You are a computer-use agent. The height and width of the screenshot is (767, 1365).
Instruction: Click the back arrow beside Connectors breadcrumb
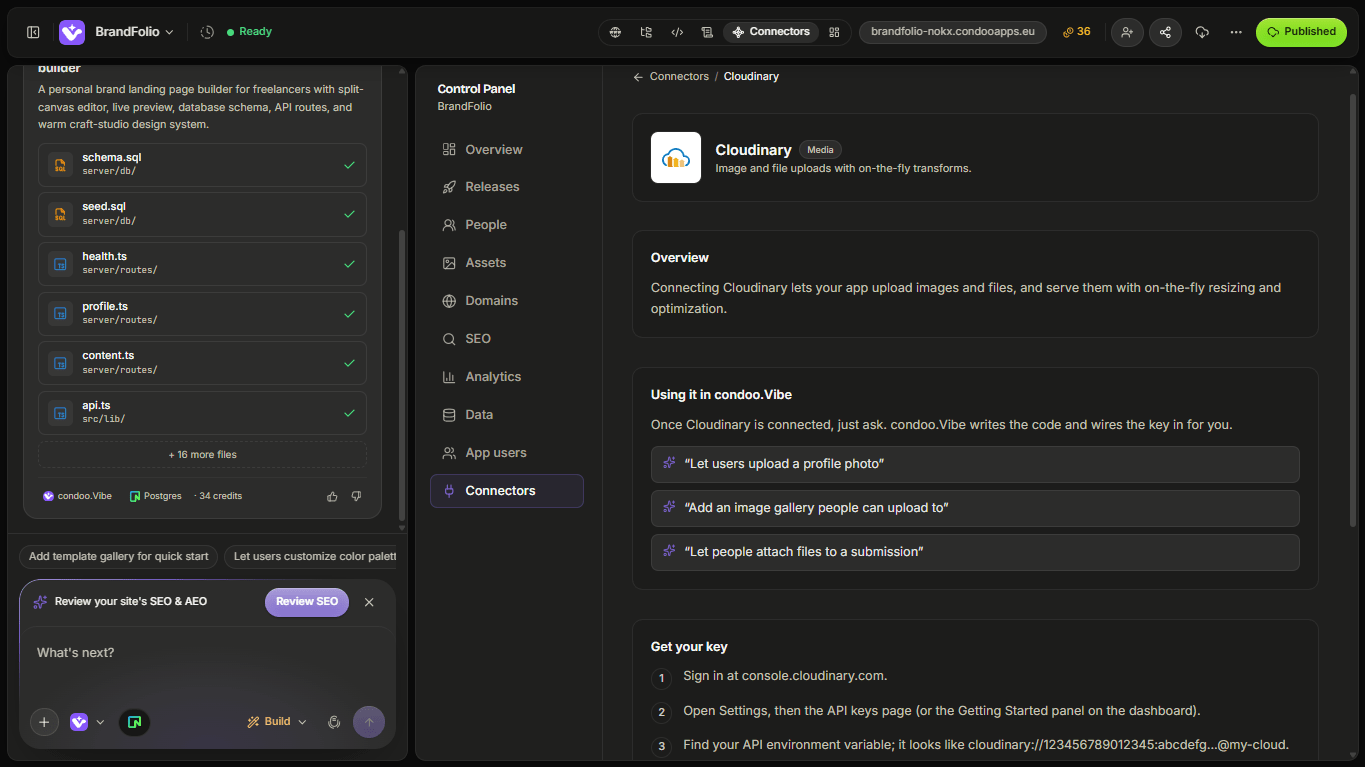pos(638,77)
